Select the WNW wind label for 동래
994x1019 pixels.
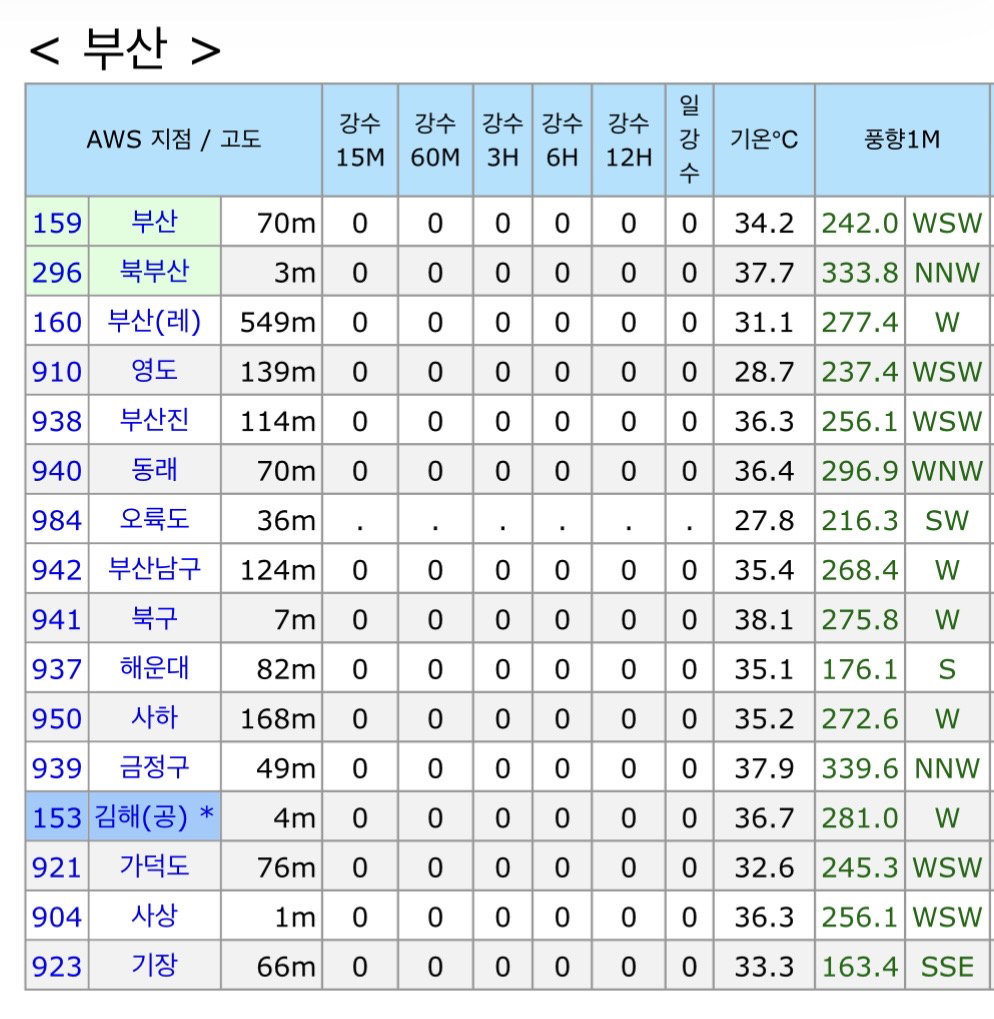947,471
